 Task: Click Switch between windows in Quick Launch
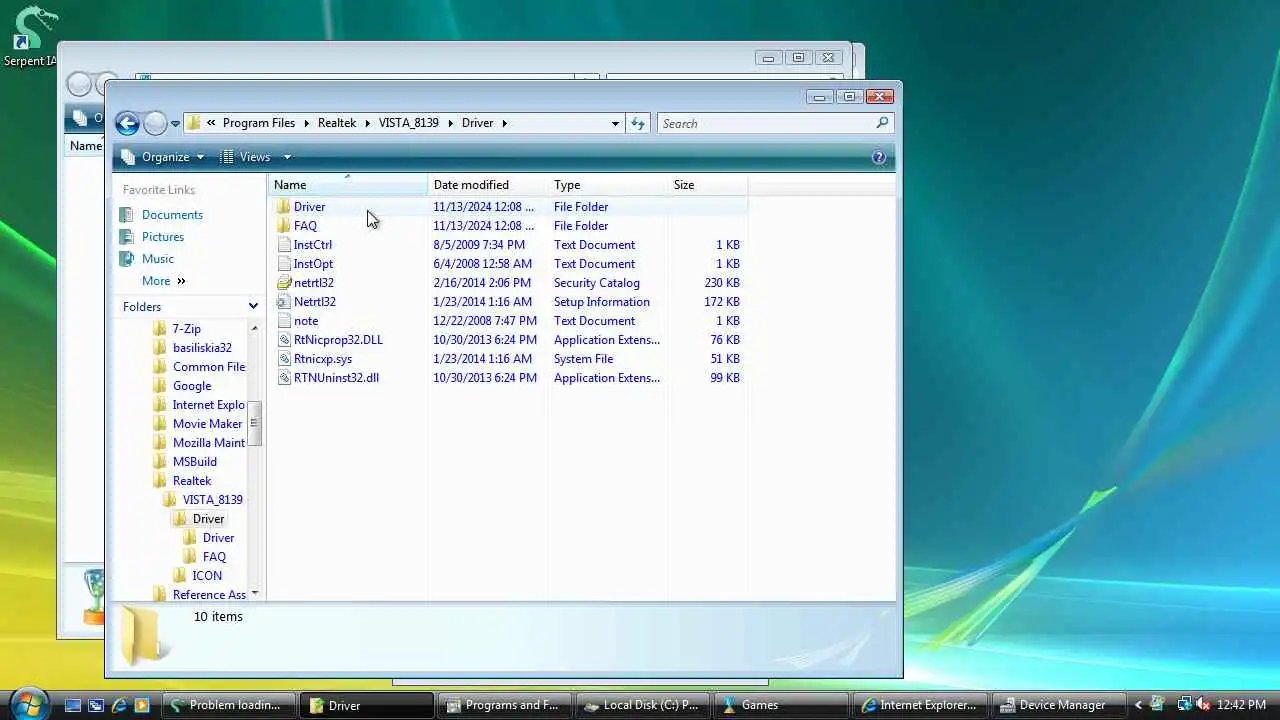tap(96, 705)
